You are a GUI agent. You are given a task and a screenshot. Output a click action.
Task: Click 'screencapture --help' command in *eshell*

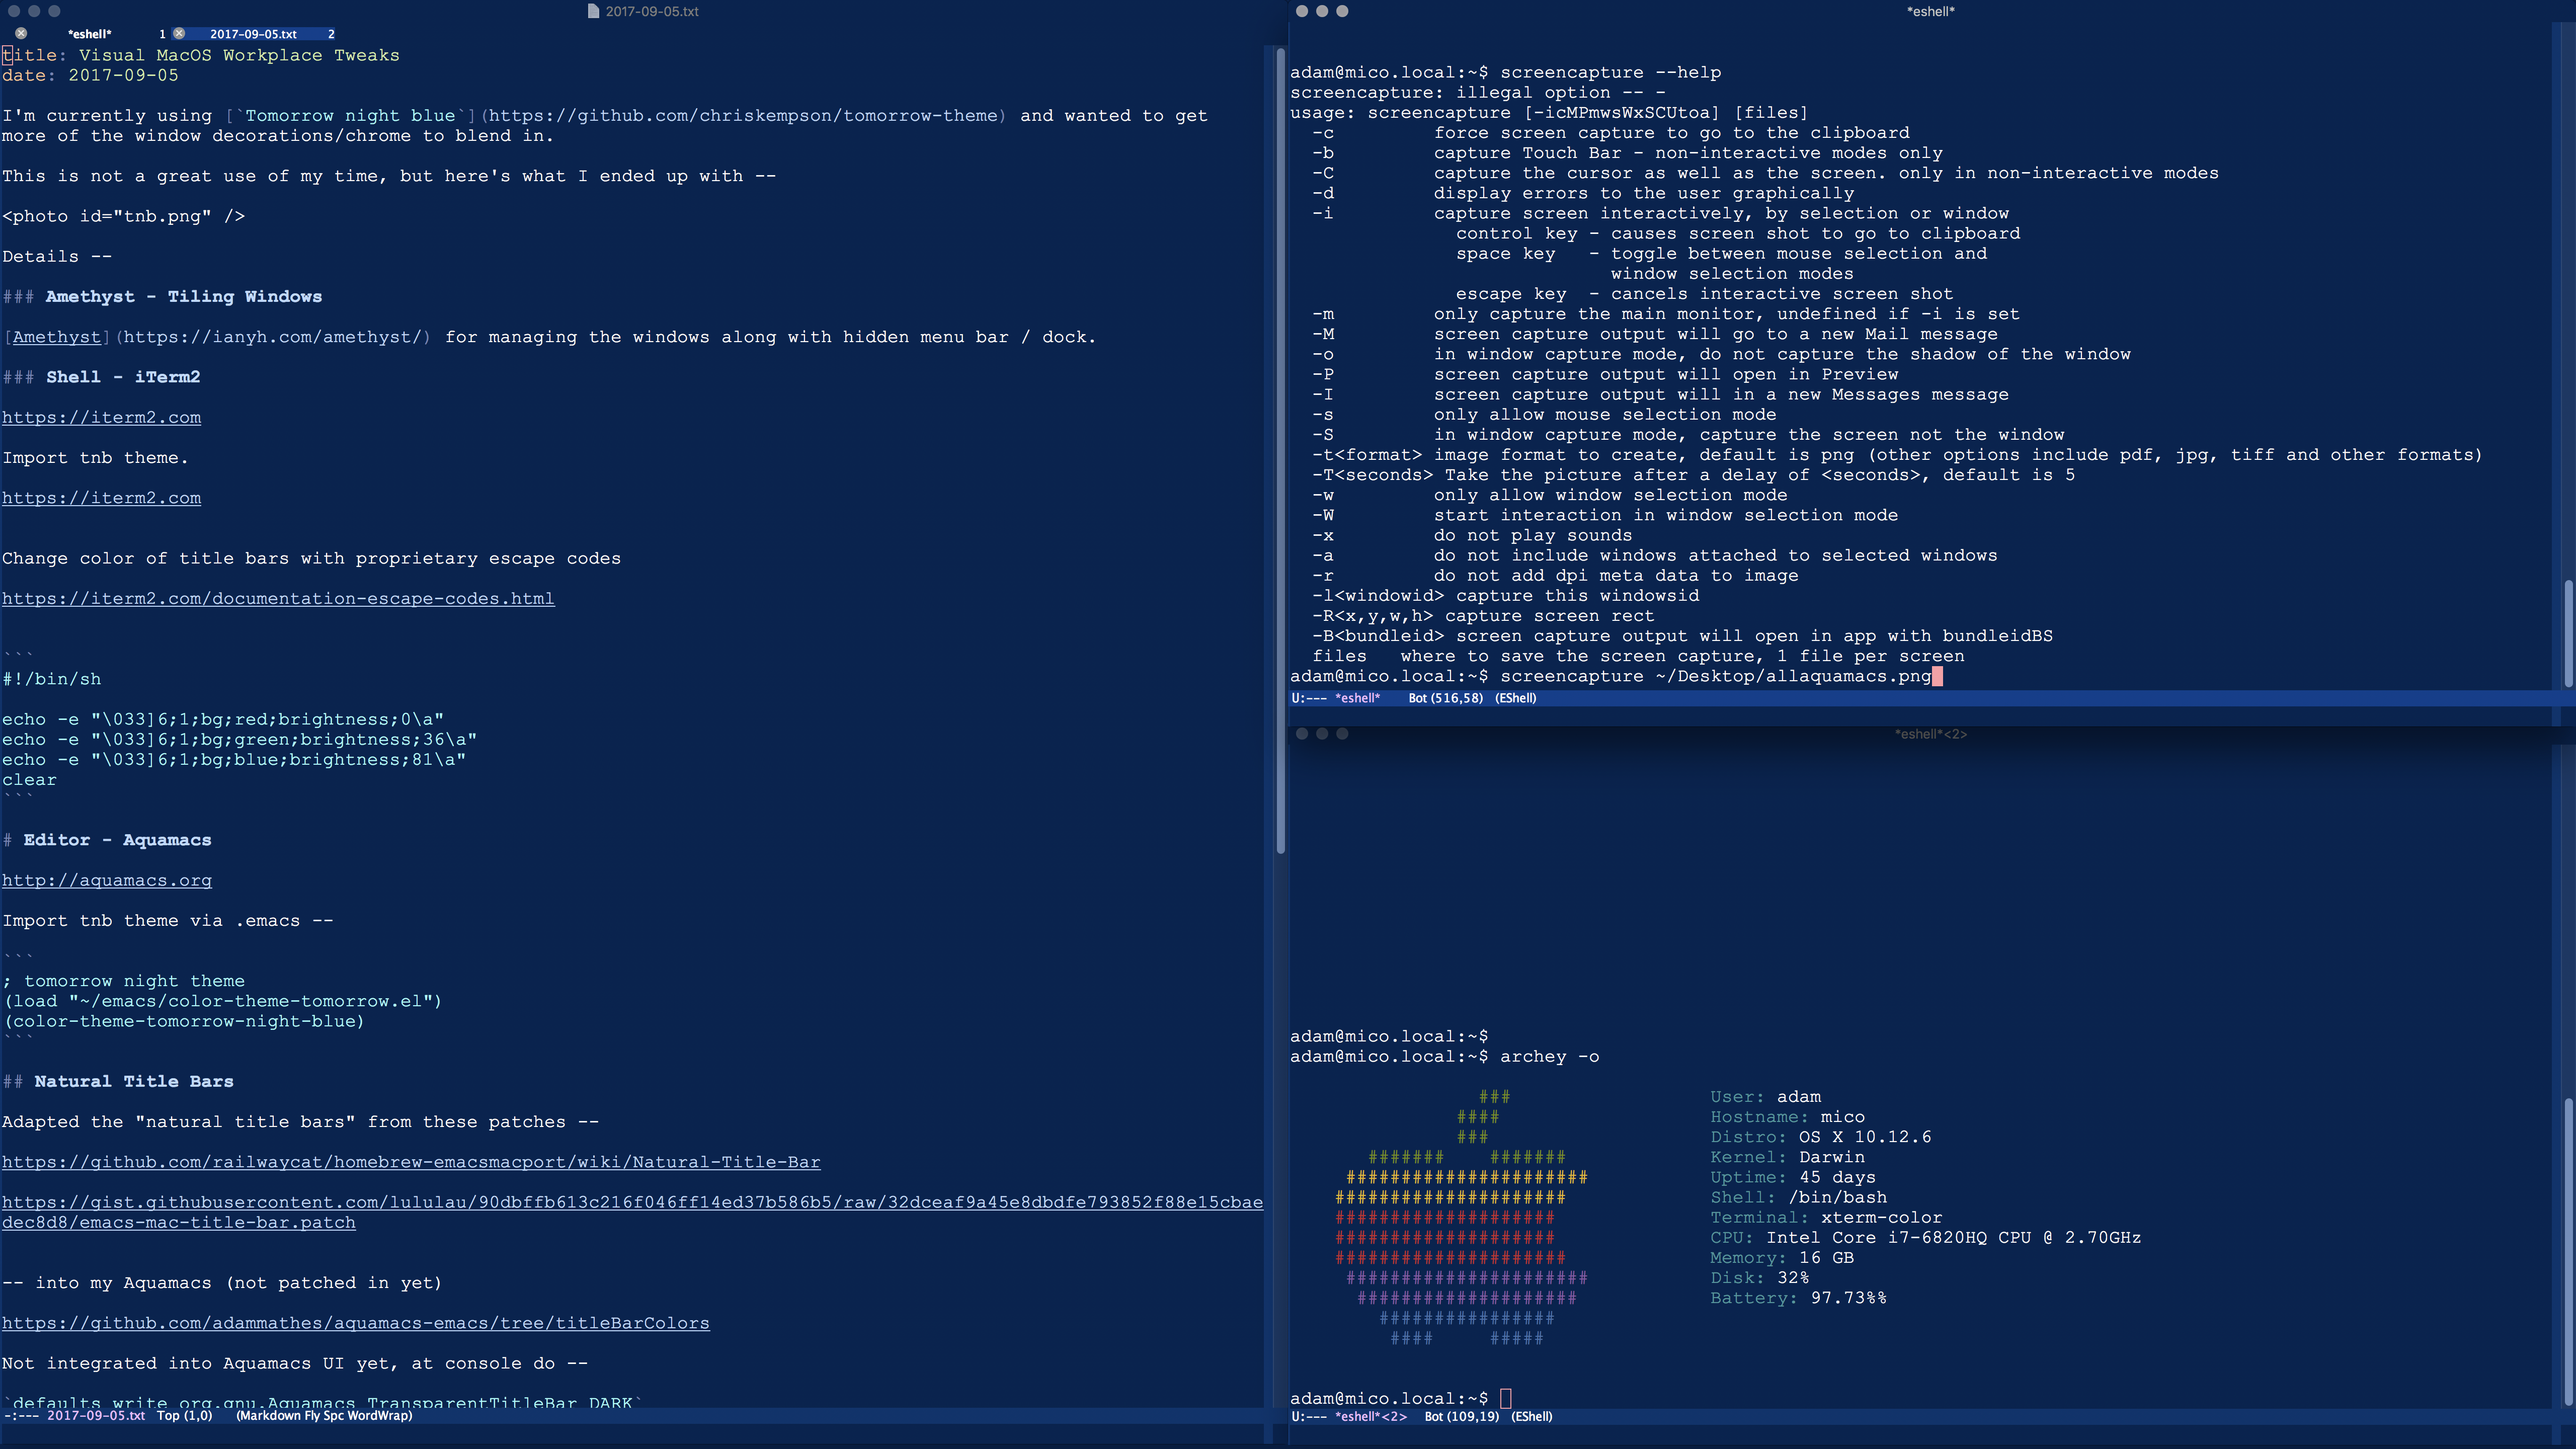(1610, 73)
